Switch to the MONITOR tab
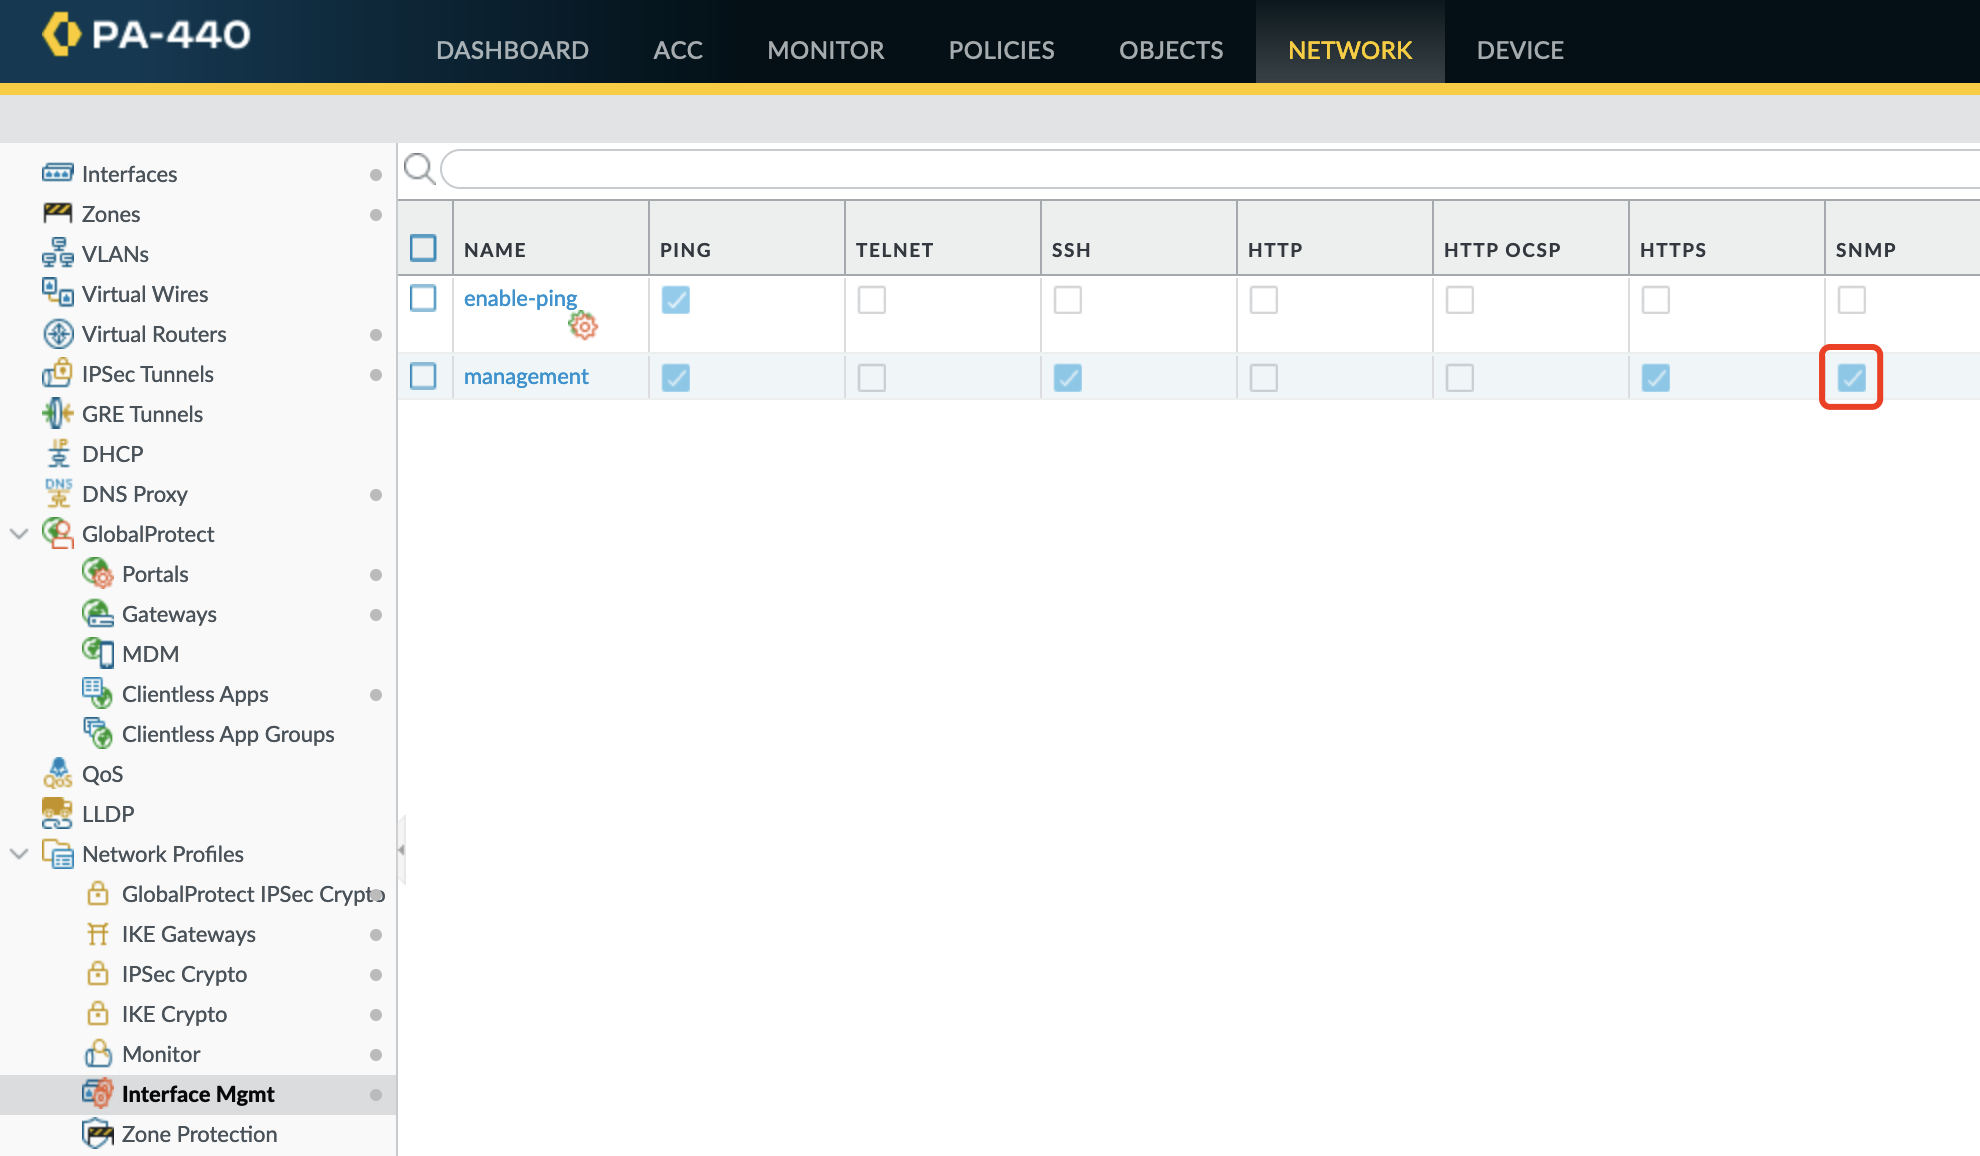 826,50
